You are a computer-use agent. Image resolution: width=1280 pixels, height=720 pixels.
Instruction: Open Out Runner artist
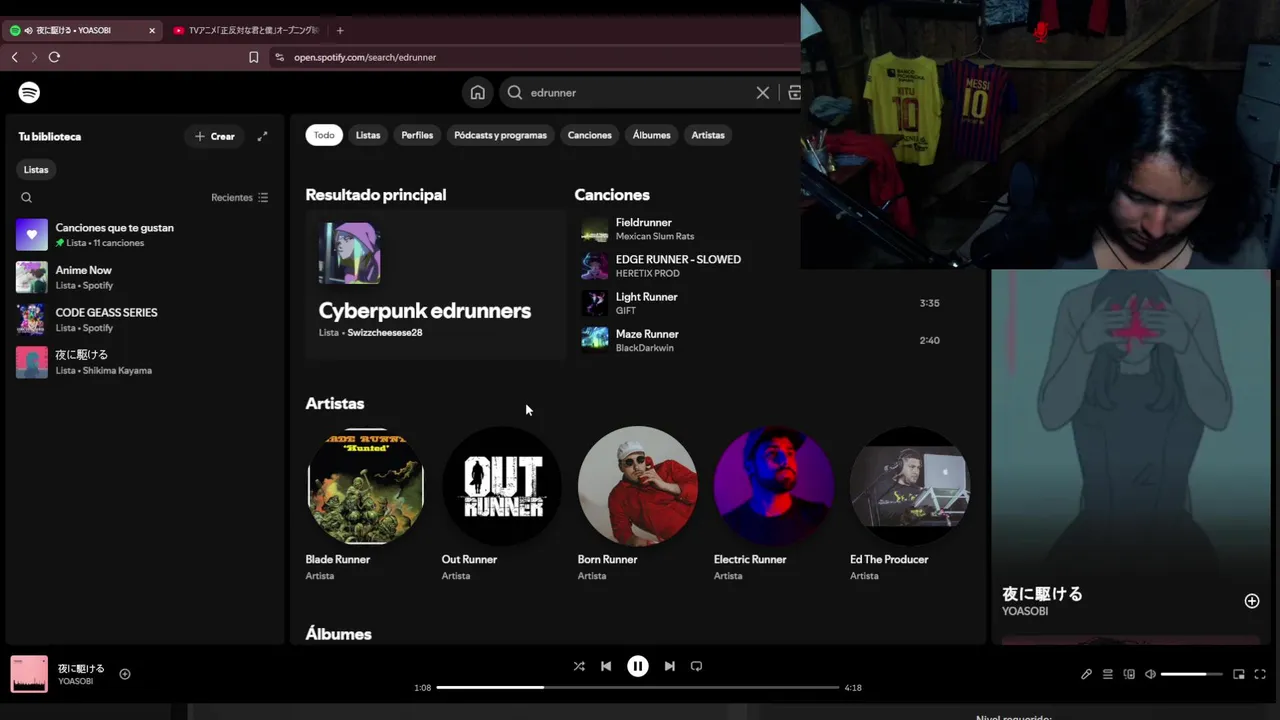501,503
